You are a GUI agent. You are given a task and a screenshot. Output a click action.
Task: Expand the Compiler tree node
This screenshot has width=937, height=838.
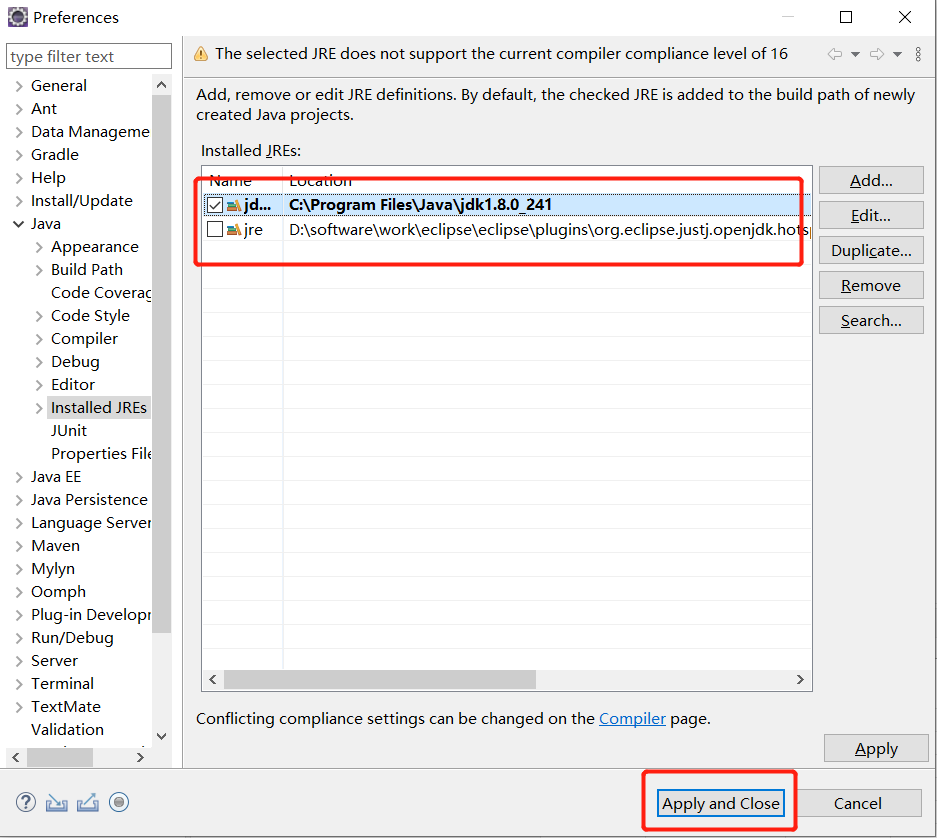[39, 339]
